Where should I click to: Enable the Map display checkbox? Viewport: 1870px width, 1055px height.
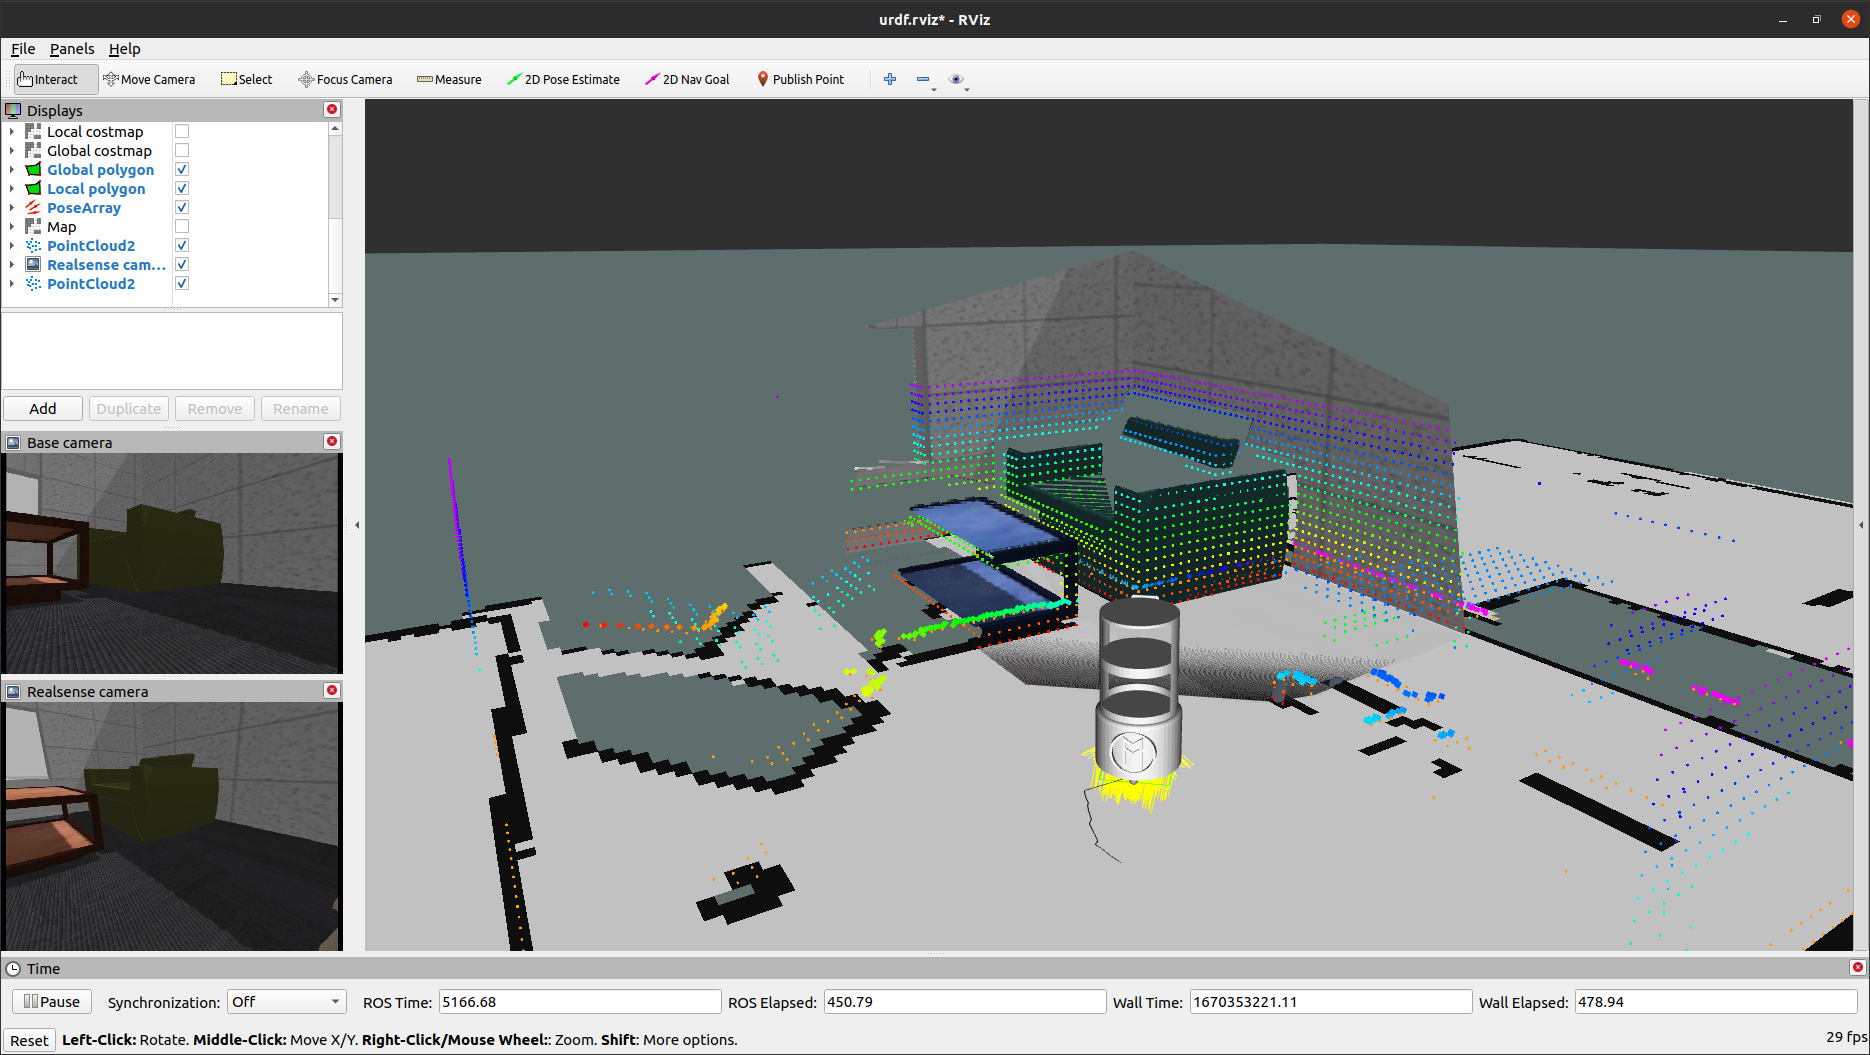[x=182, y=226]
